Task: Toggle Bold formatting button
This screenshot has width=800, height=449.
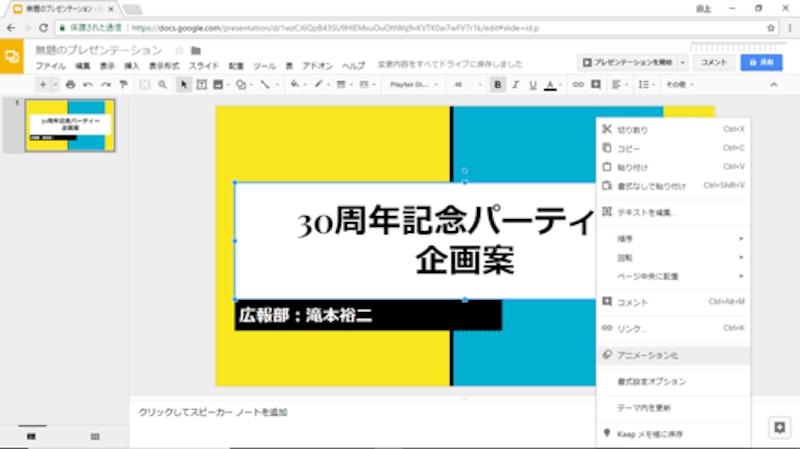Action: coord(498,85)
